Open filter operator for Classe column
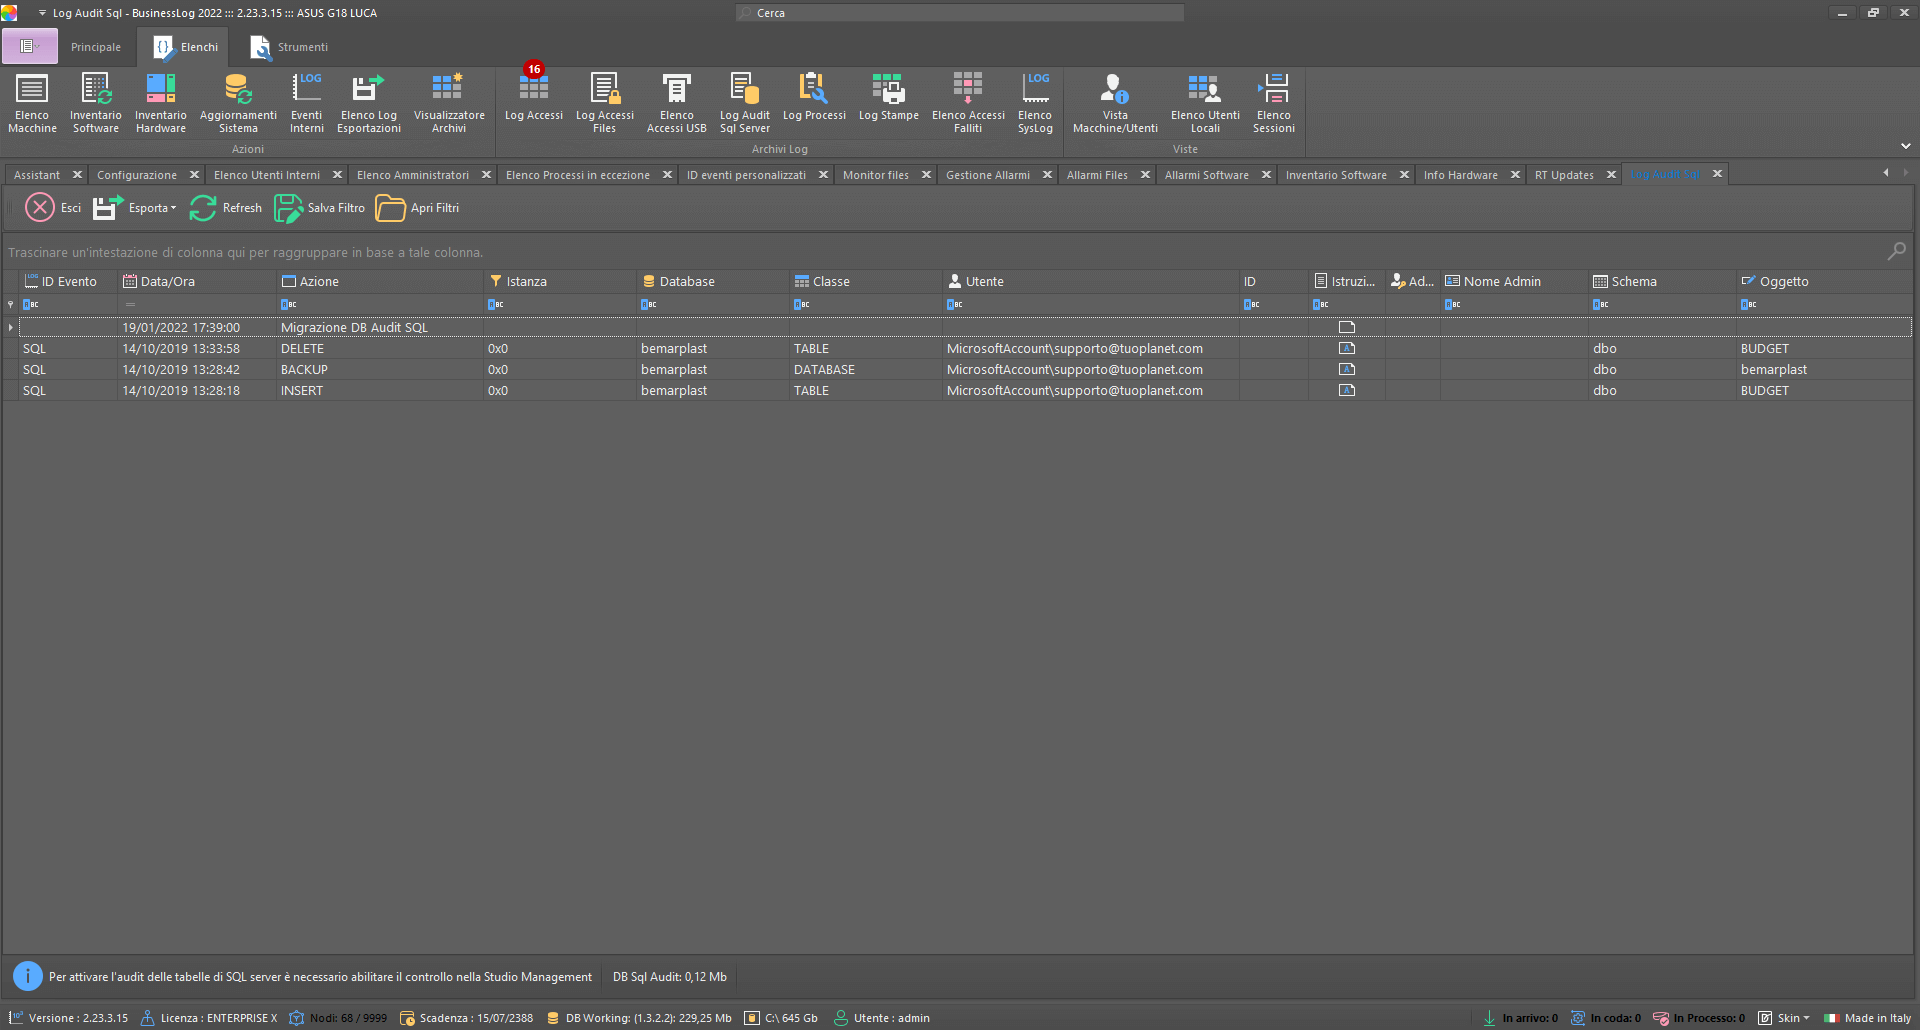The width and height of the screenshot is (1920, 1030). (802, 305)
